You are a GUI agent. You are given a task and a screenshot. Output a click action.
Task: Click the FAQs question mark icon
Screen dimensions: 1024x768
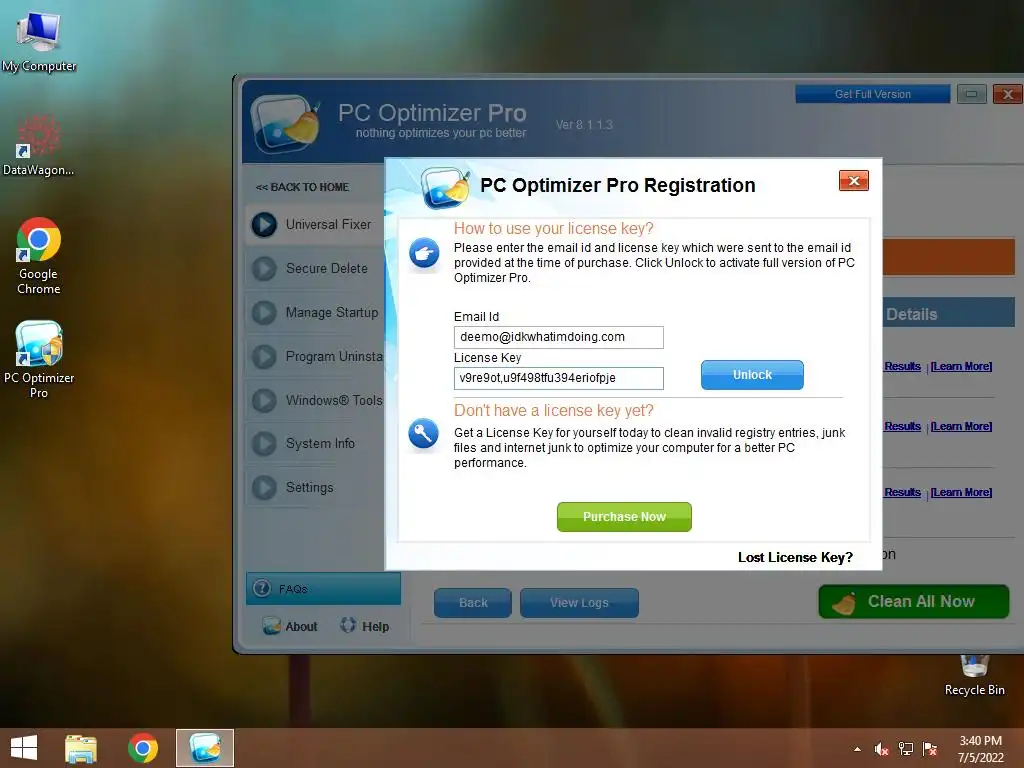[262, 588]
